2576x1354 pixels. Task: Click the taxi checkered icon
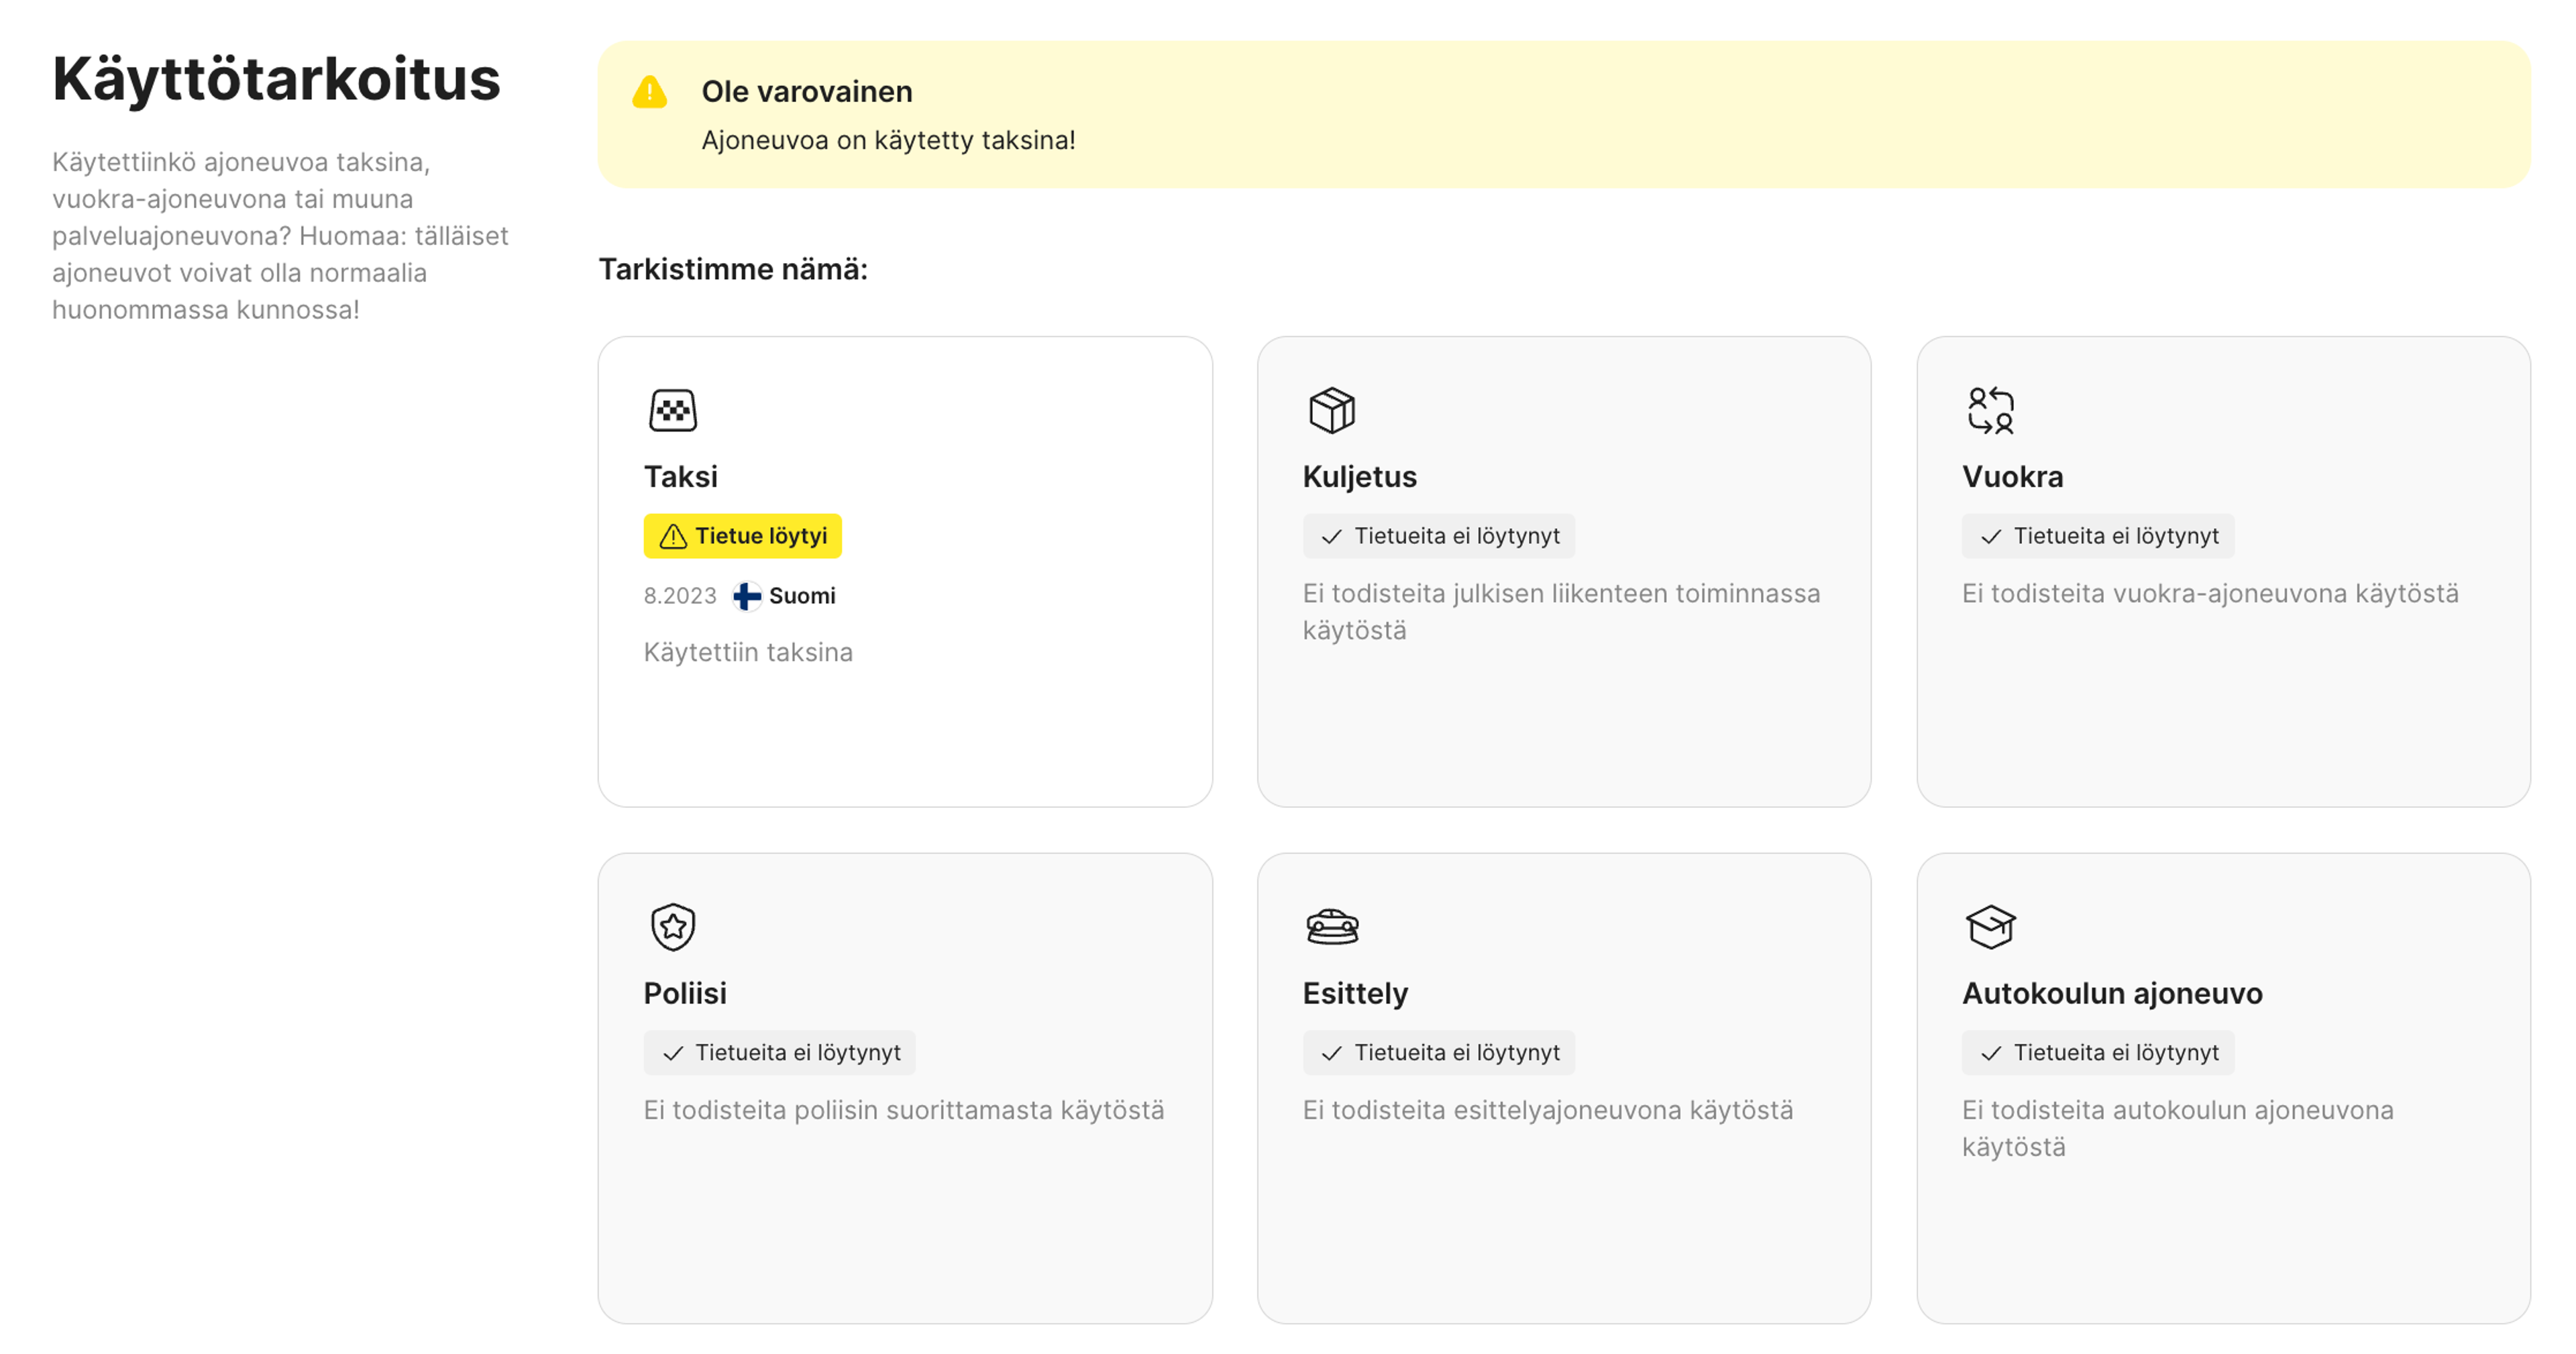672,410
